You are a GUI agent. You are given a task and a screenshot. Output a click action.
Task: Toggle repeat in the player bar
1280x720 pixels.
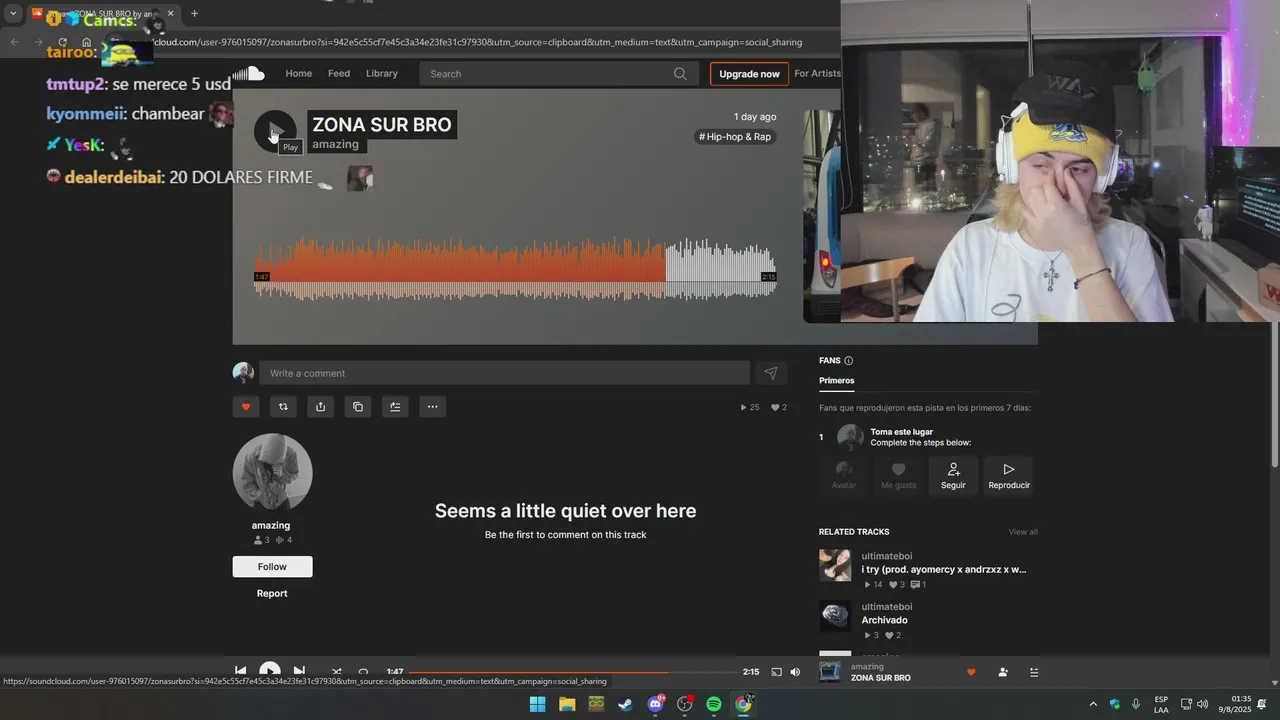point(363,672)
